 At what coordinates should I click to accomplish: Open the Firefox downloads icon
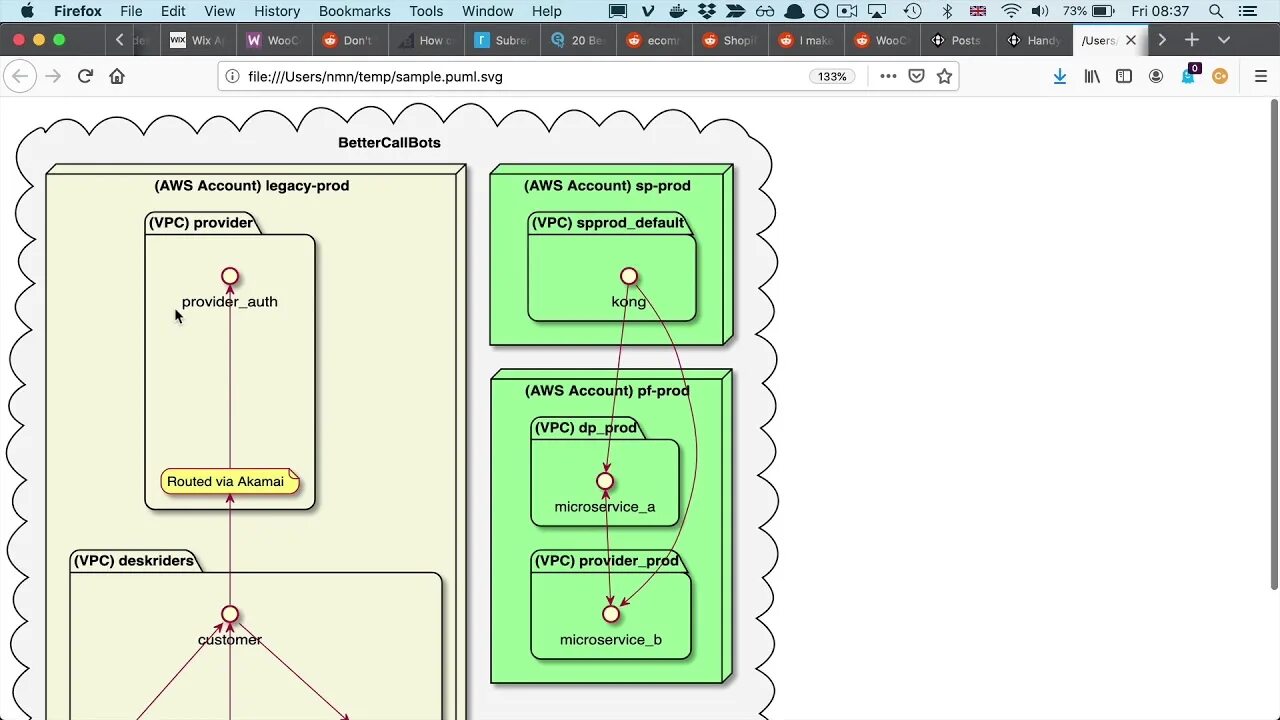(1060, 76)
